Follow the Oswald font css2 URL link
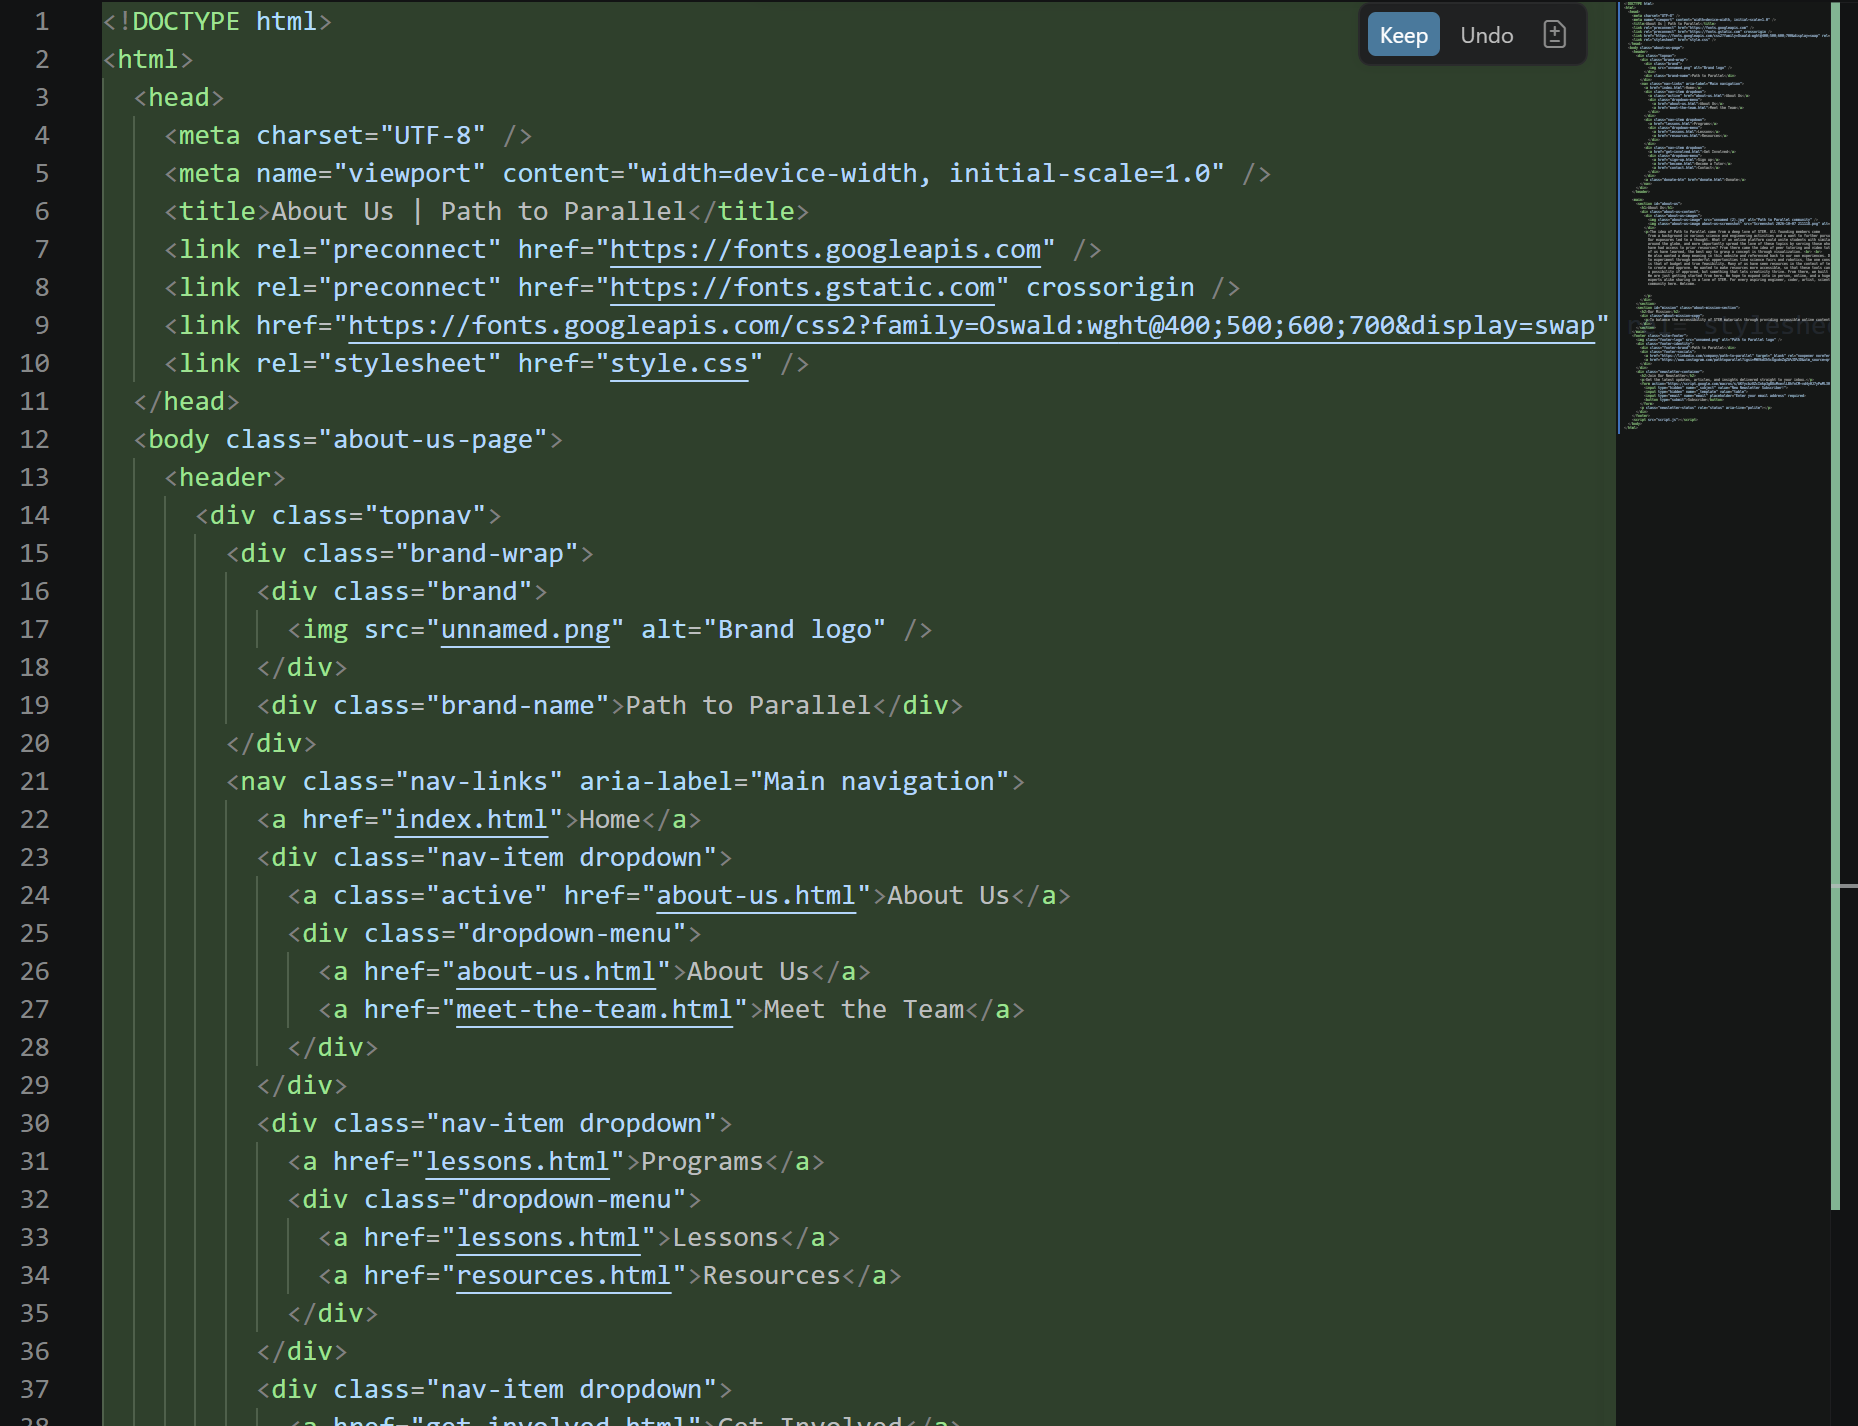The height and width of the screenshot is (1426, 1858). 971,325
